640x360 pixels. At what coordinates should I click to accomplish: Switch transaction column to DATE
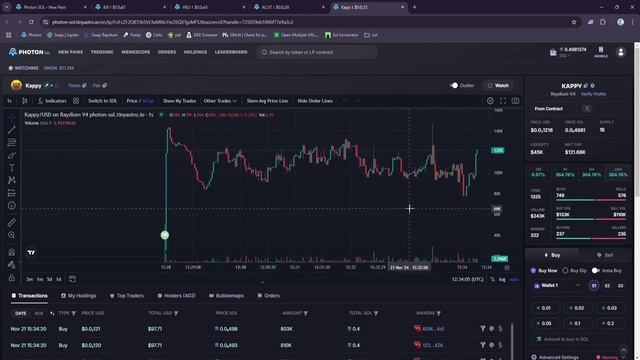pos(20,313)
